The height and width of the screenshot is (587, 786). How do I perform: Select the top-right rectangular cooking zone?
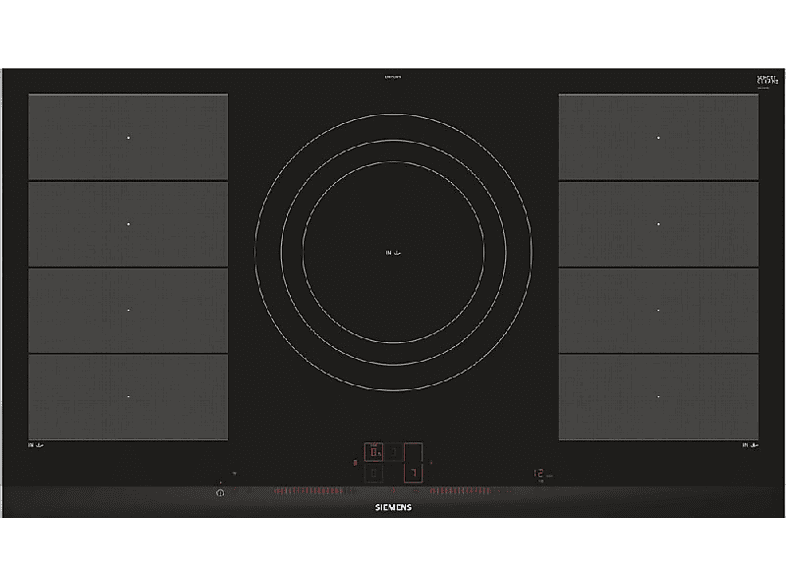pos(658,136)
